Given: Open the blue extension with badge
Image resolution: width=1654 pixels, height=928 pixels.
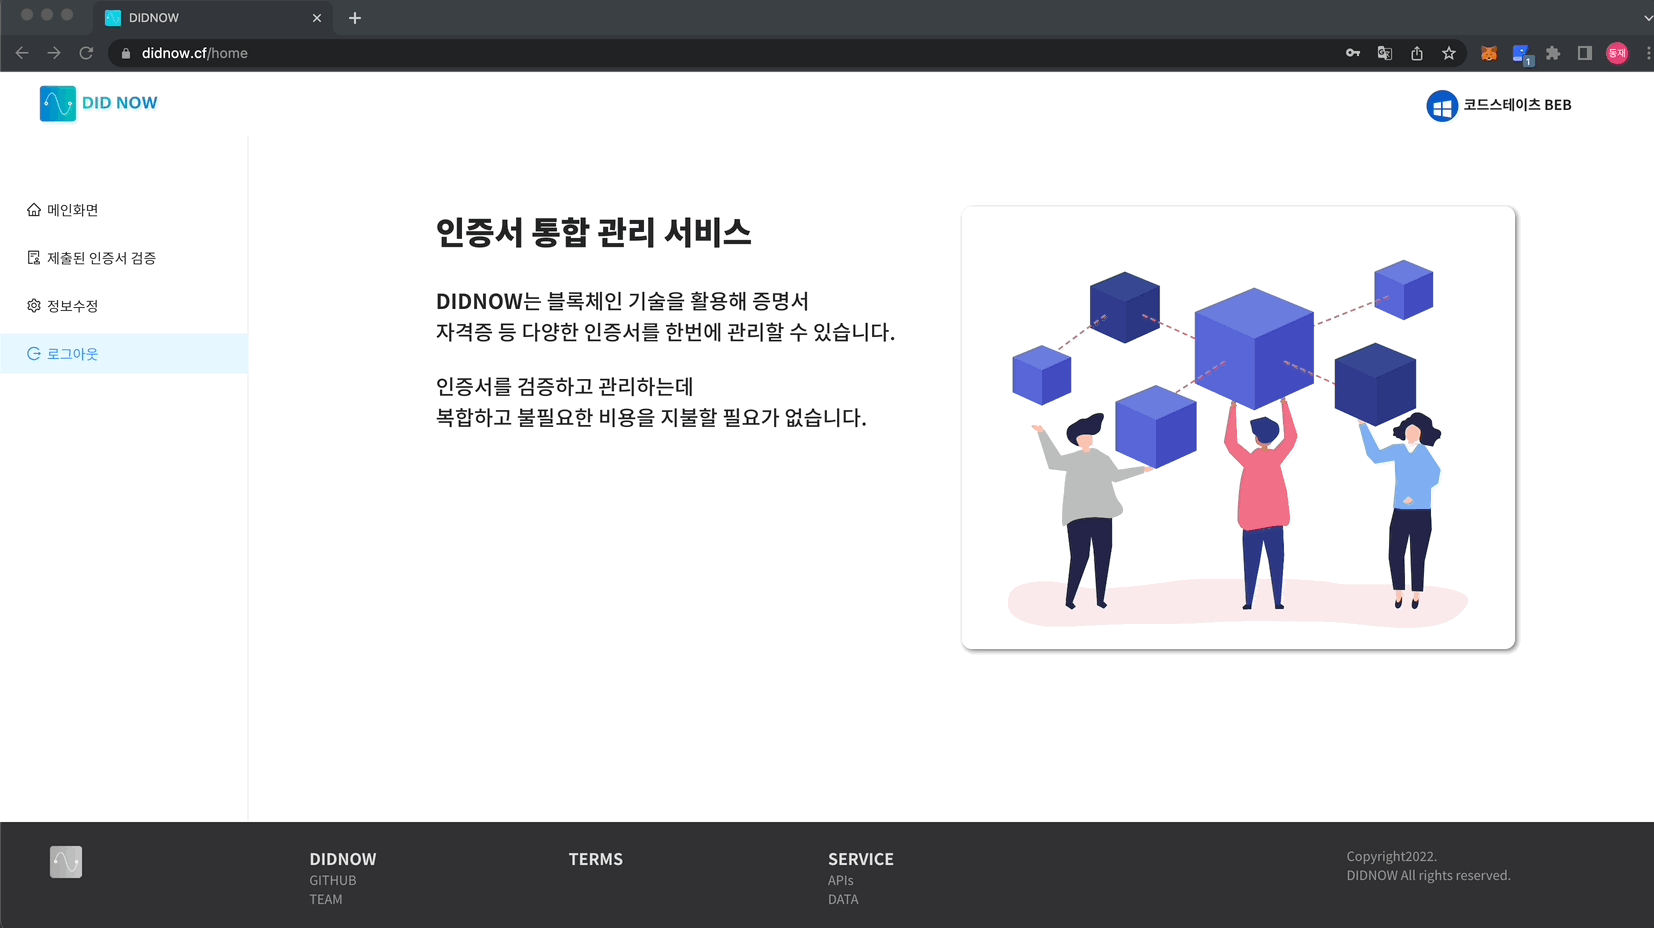Looking at the screenshot, I should point(1522,55).
